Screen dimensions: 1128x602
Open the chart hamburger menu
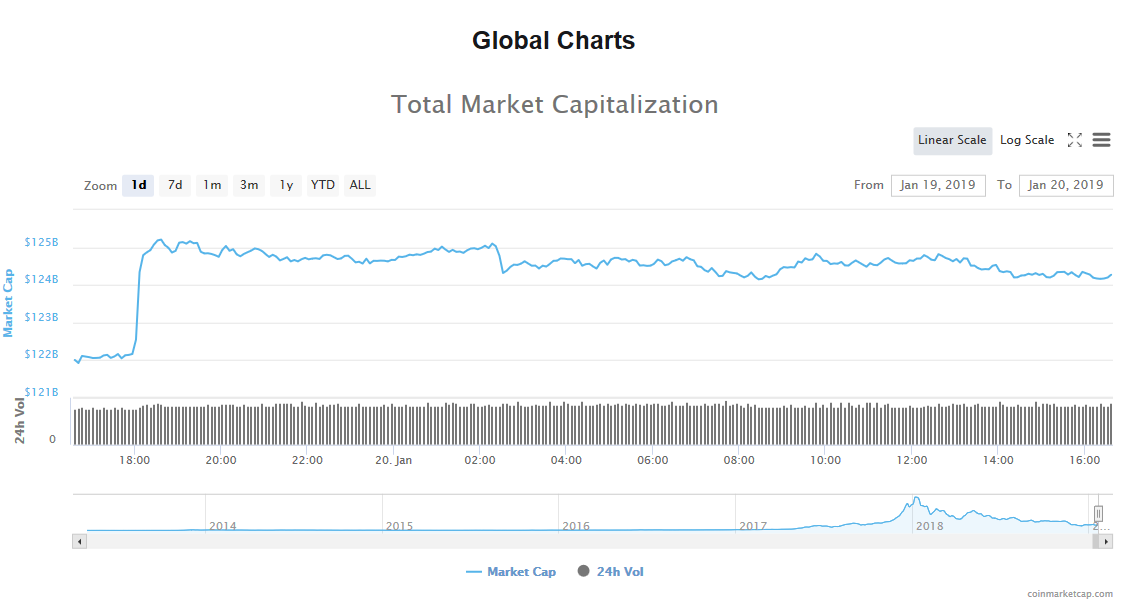click(x=1101, y=140)
